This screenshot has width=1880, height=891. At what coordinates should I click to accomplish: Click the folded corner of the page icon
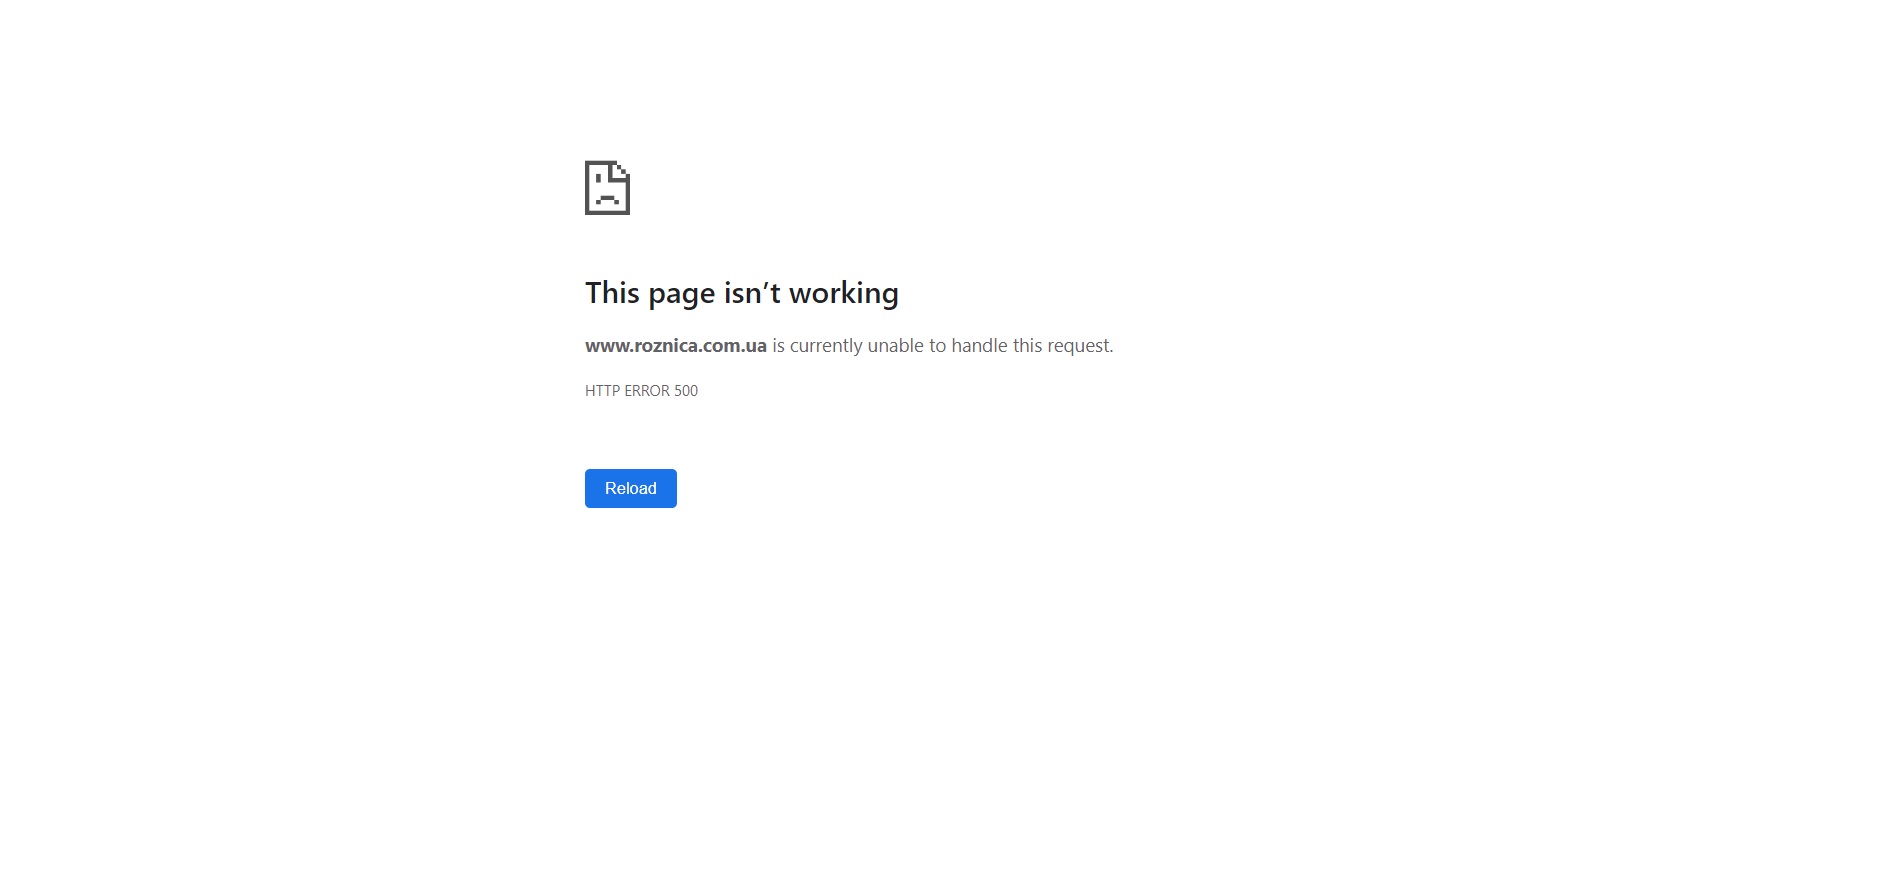(622, 168)
